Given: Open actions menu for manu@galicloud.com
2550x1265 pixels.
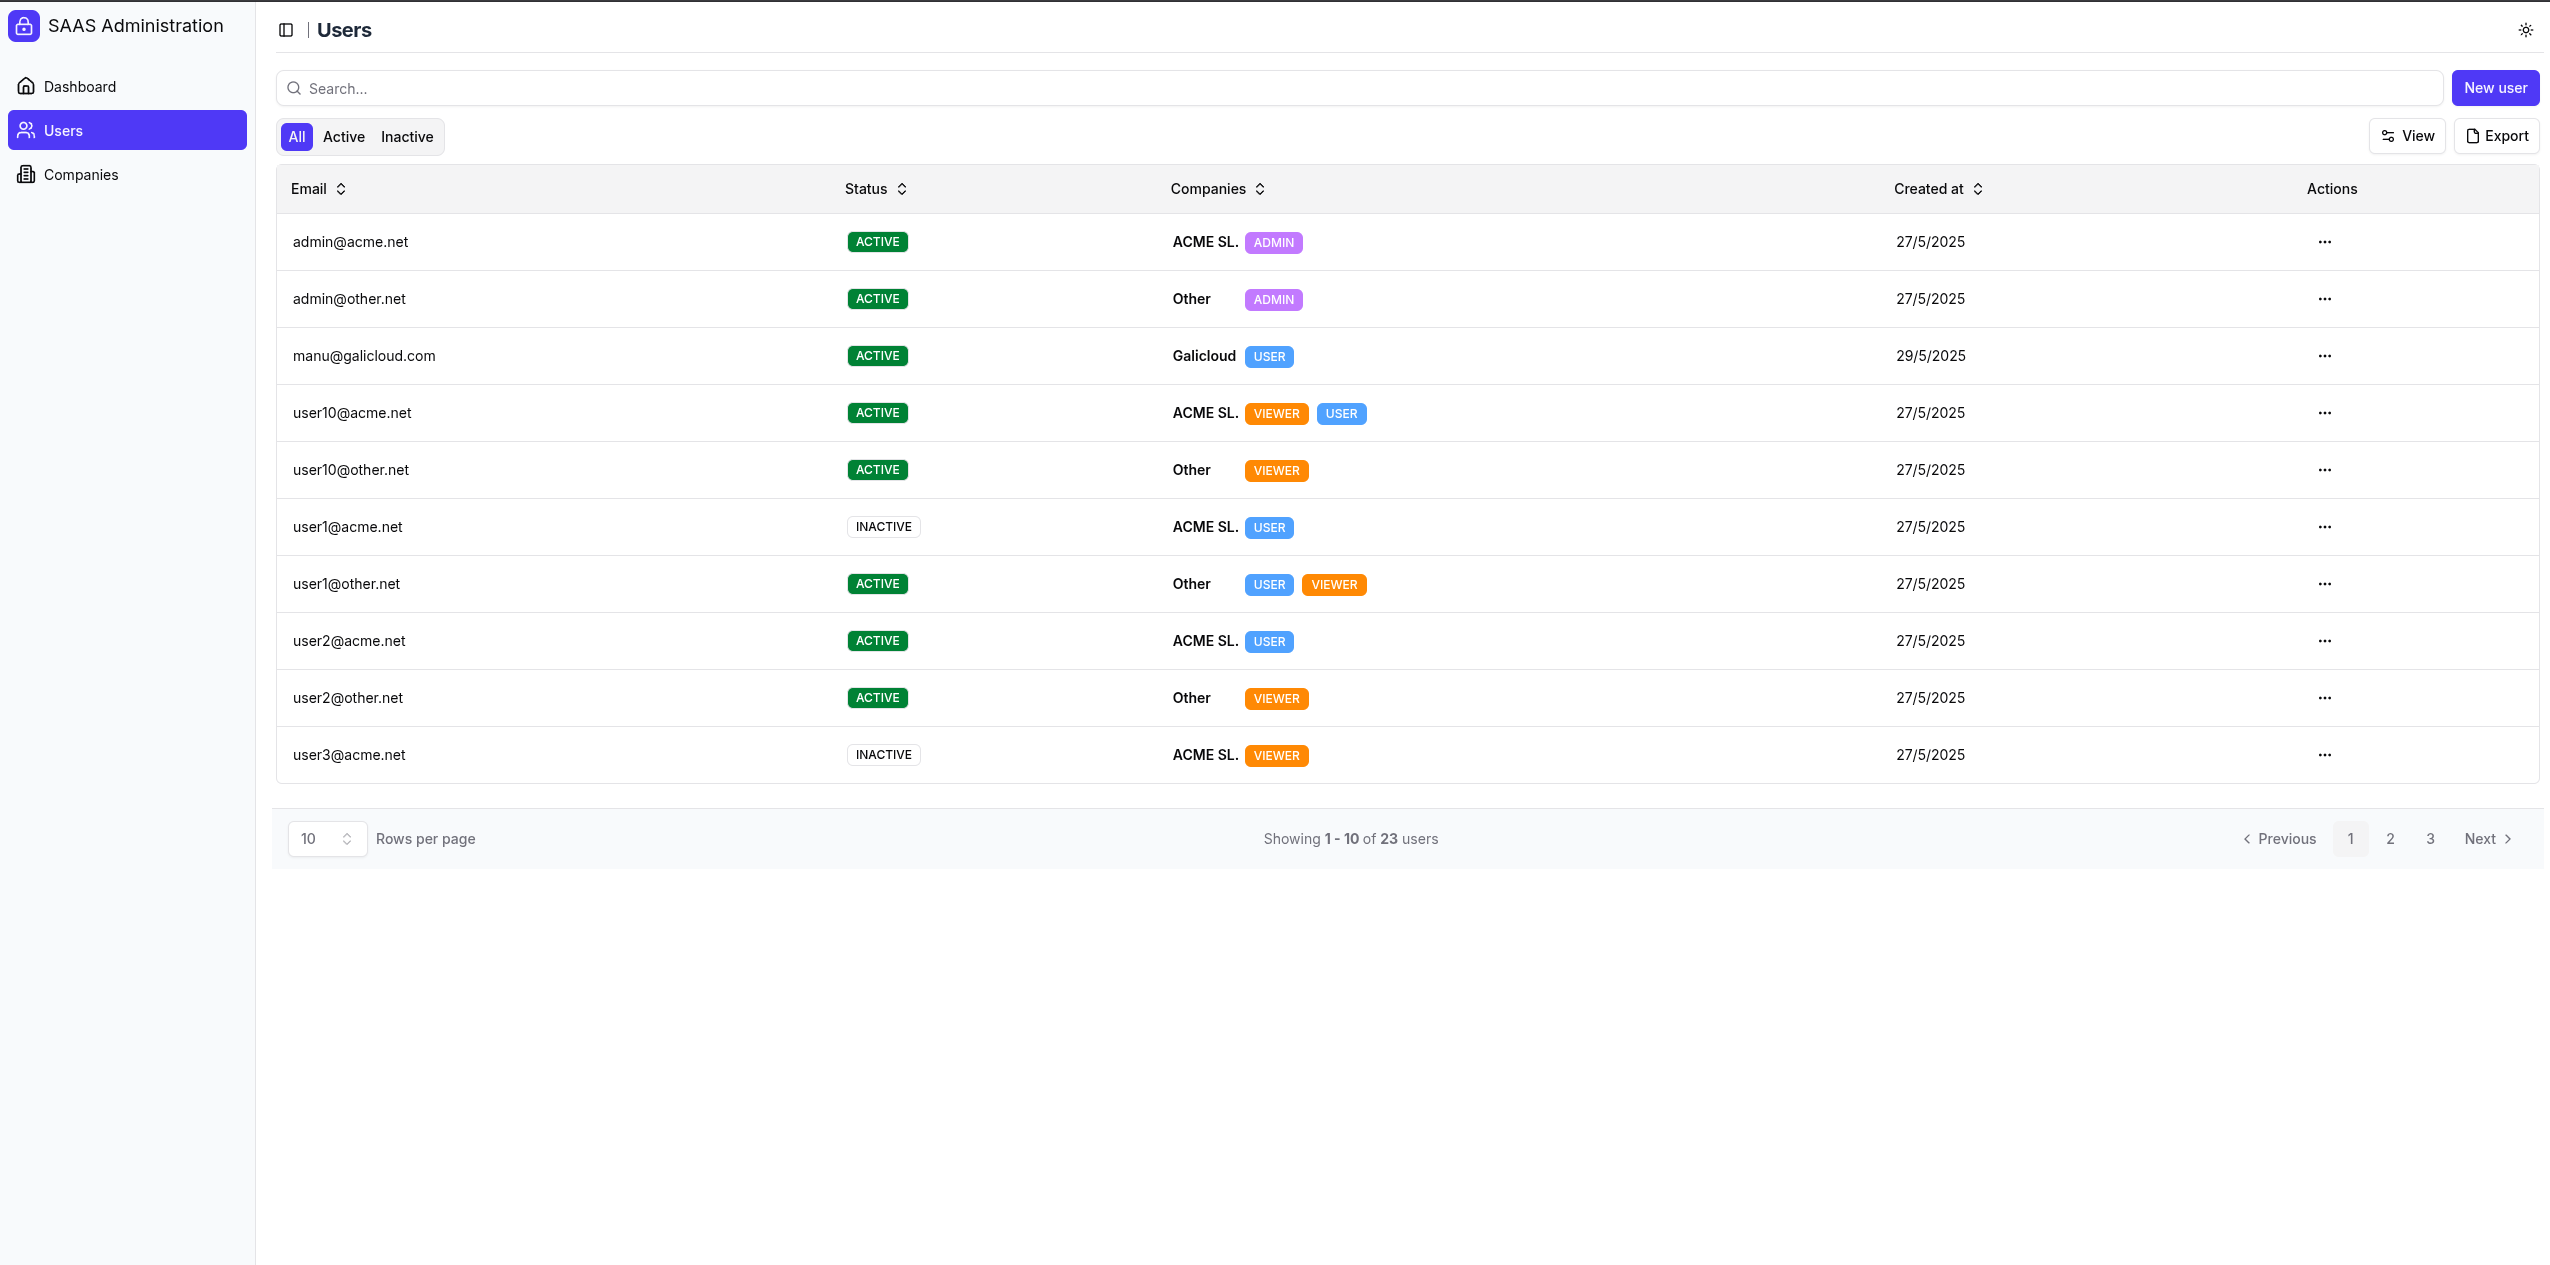Looking at the screenshot, I should (2325, 356).
